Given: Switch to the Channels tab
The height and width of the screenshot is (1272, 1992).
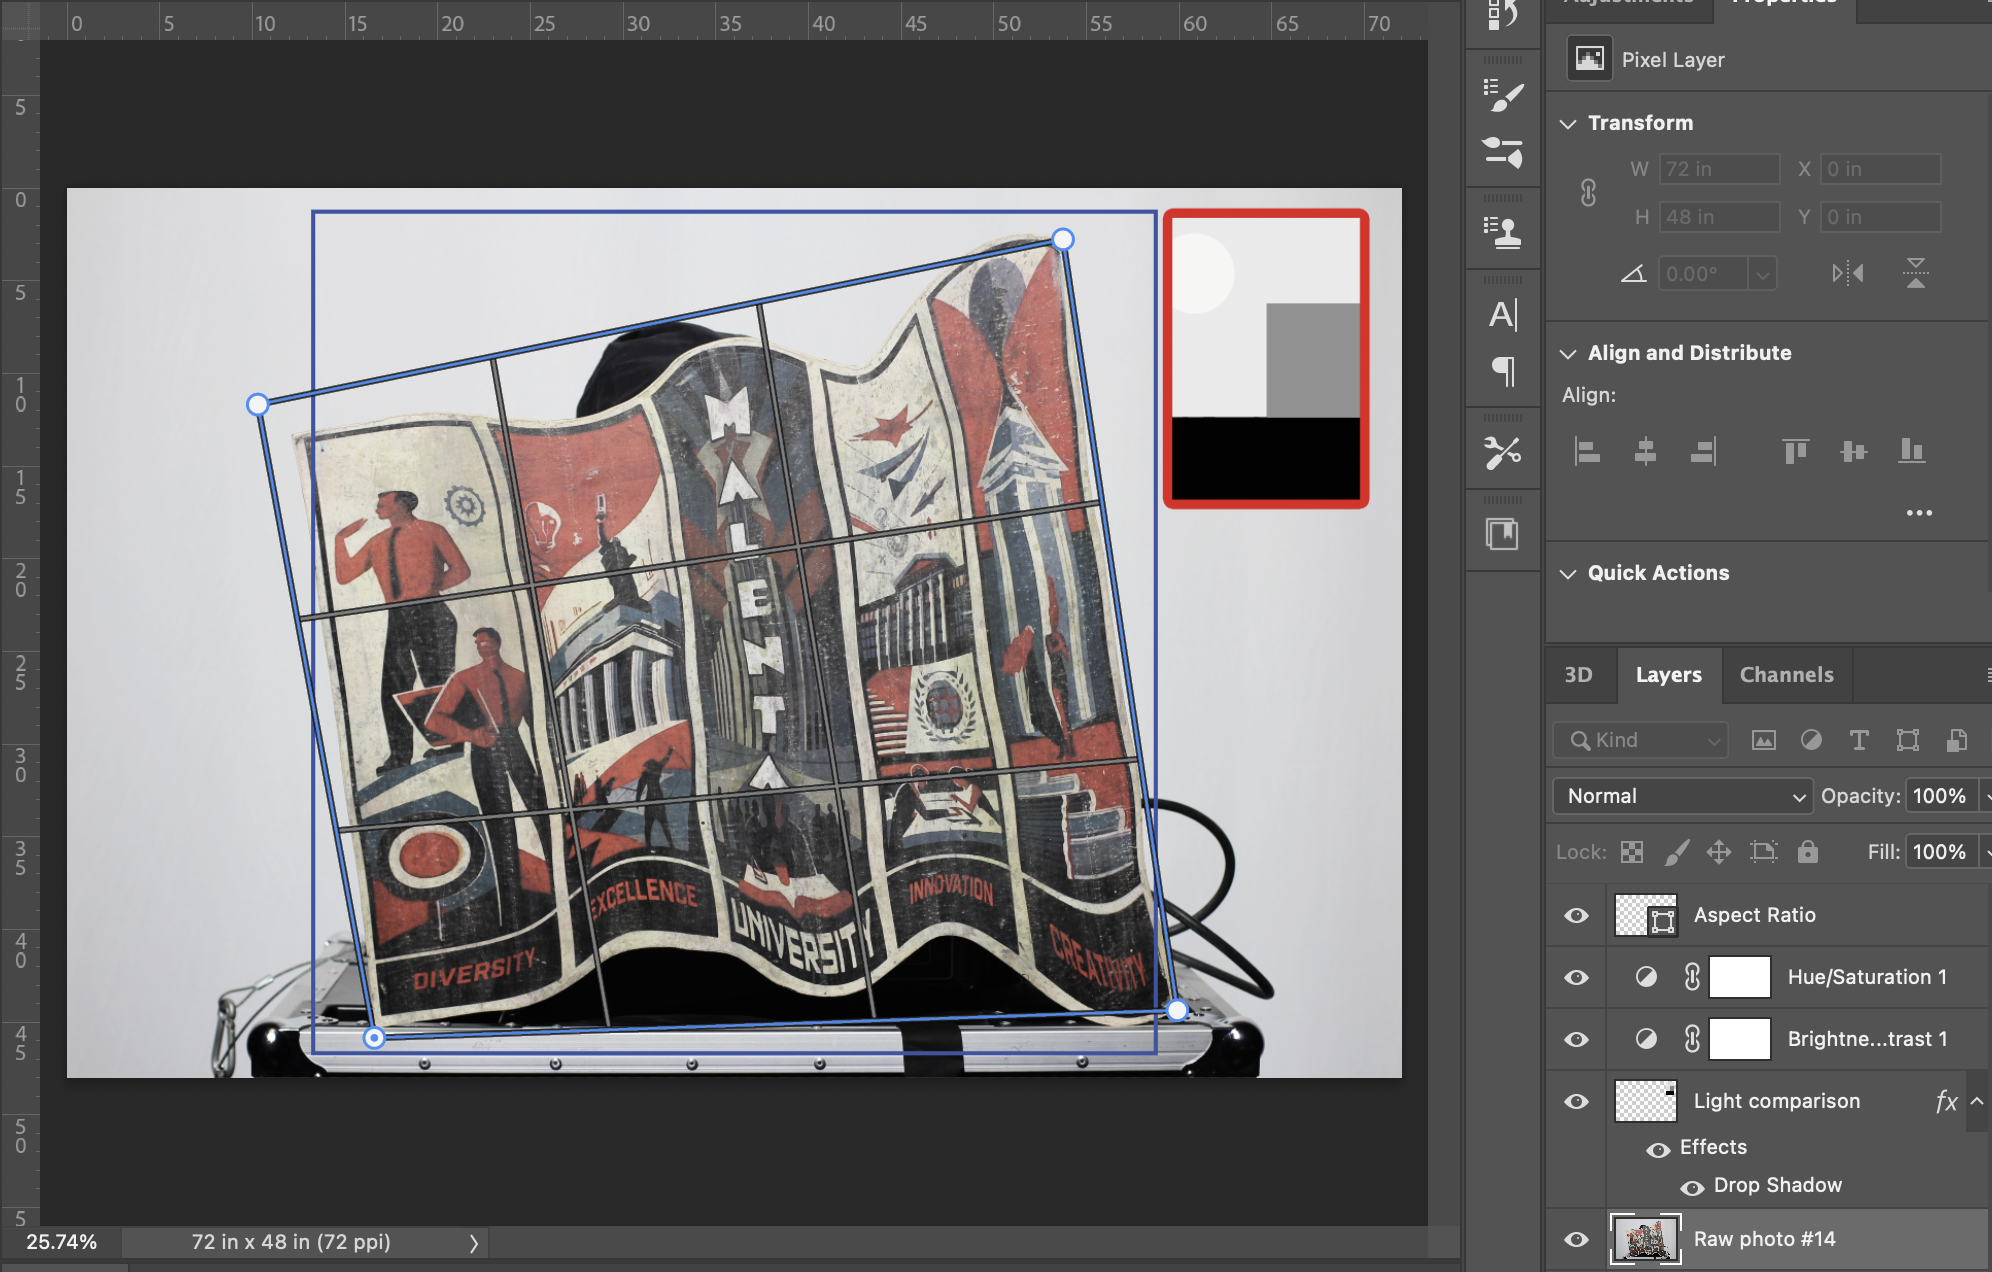Looking at the screenshot, I should click(1786, 675).
